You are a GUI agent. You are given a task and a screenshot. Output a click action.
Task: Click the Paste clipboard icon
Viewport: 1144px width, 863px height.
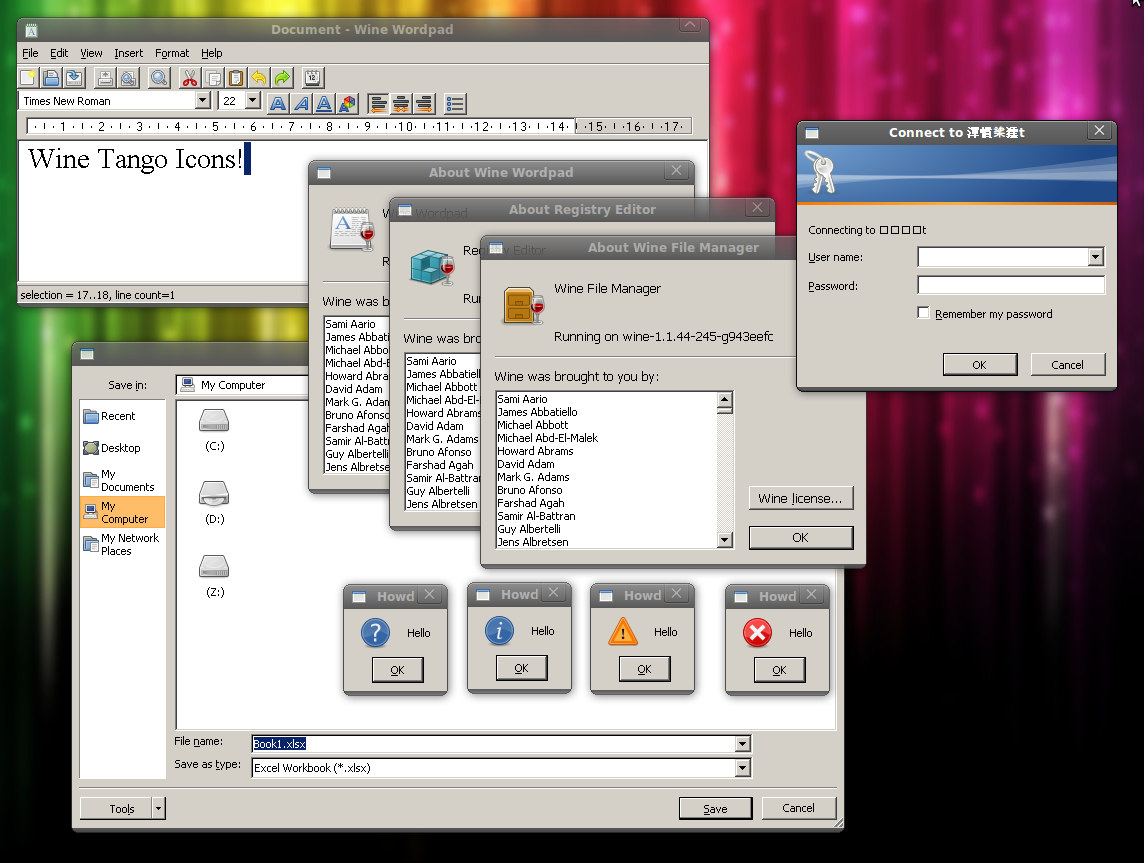pyautogui.click(x=236, y=78)
